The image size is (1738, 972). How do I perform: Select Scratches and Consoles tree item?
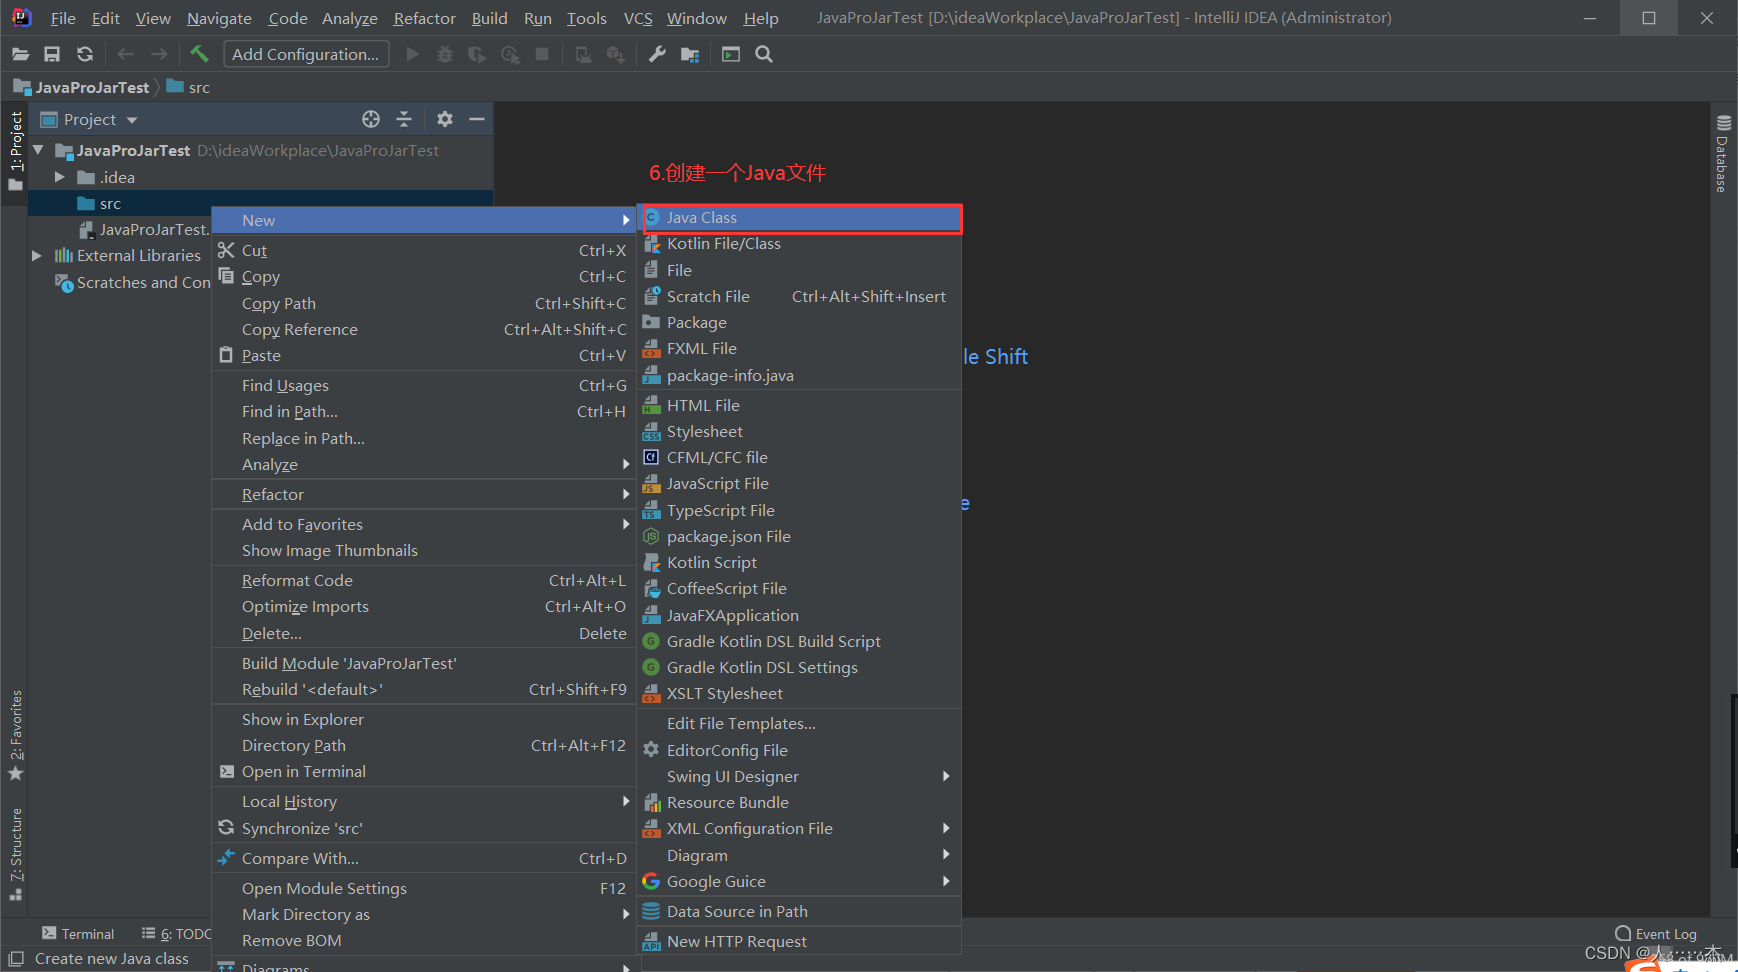coord(131,283)
